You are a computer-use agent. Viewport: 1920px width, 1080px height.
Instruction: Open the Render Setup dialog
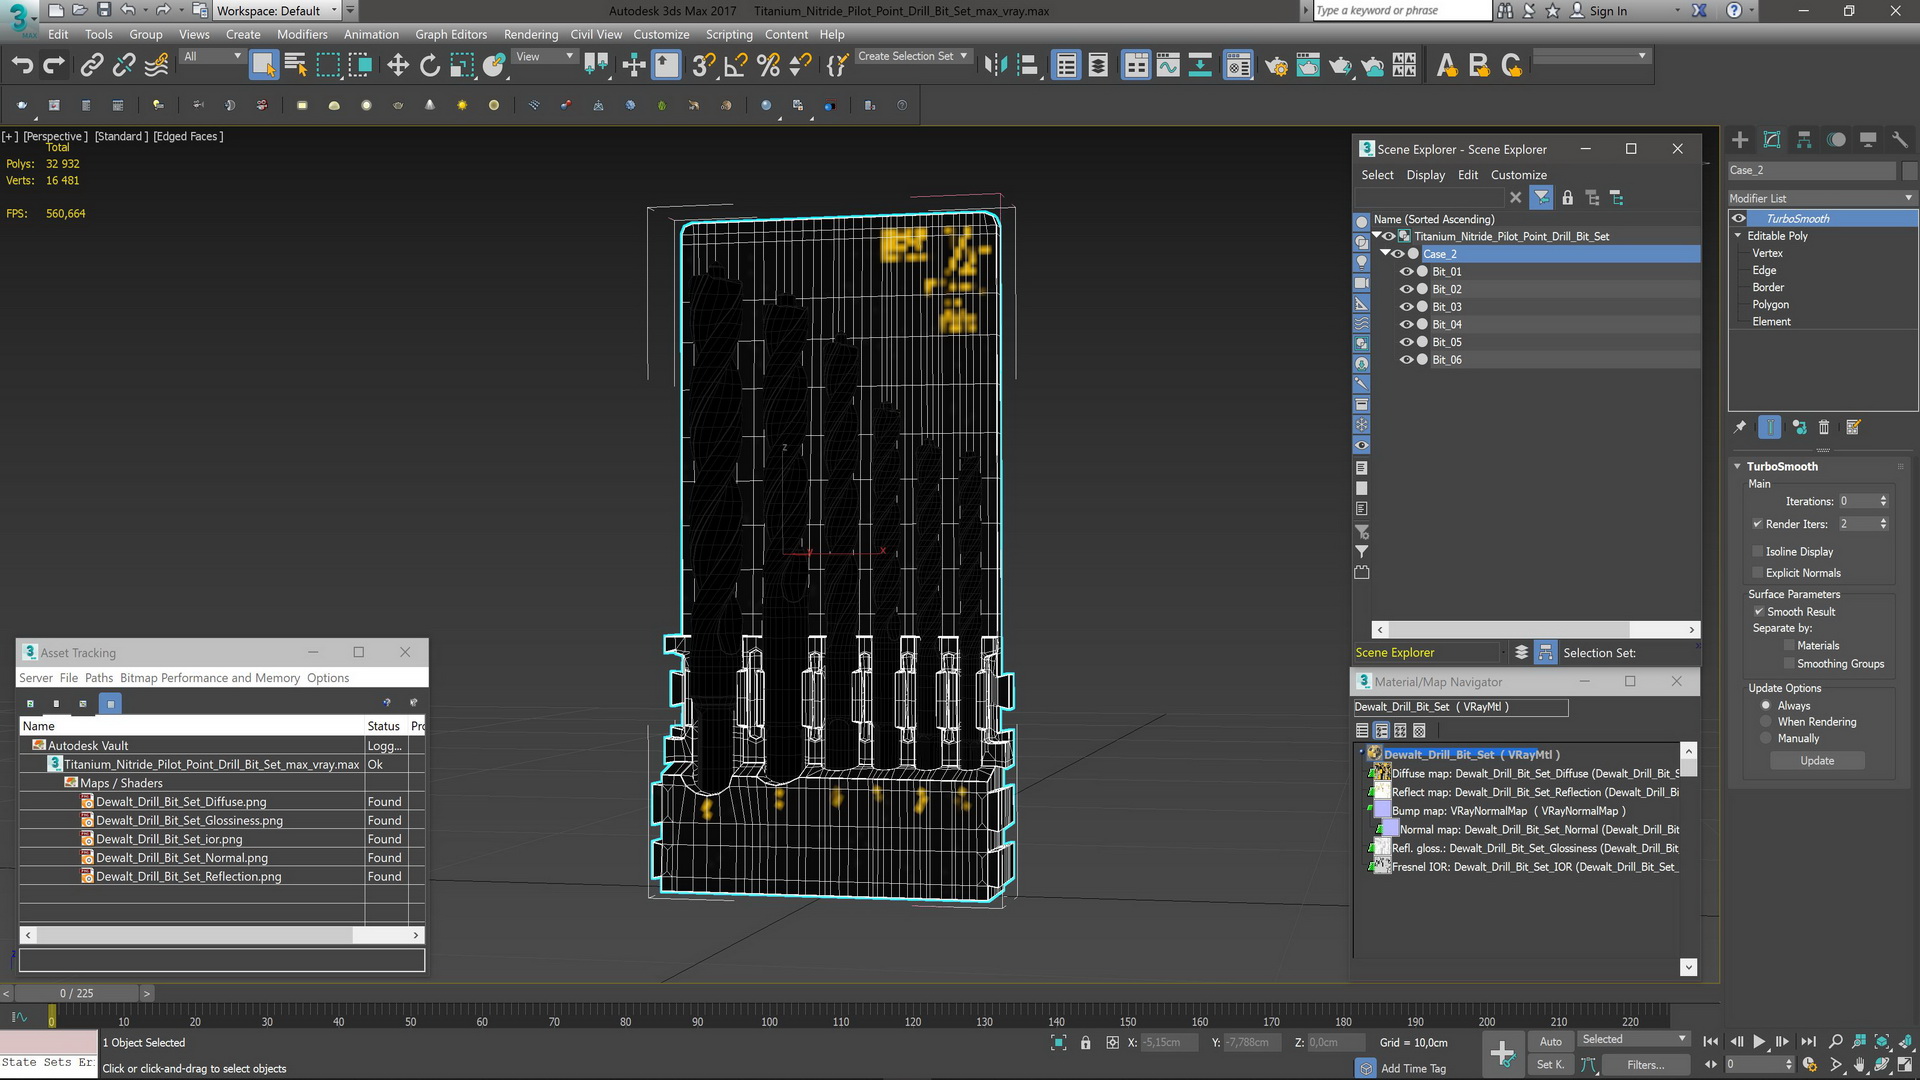(1276, 66)
